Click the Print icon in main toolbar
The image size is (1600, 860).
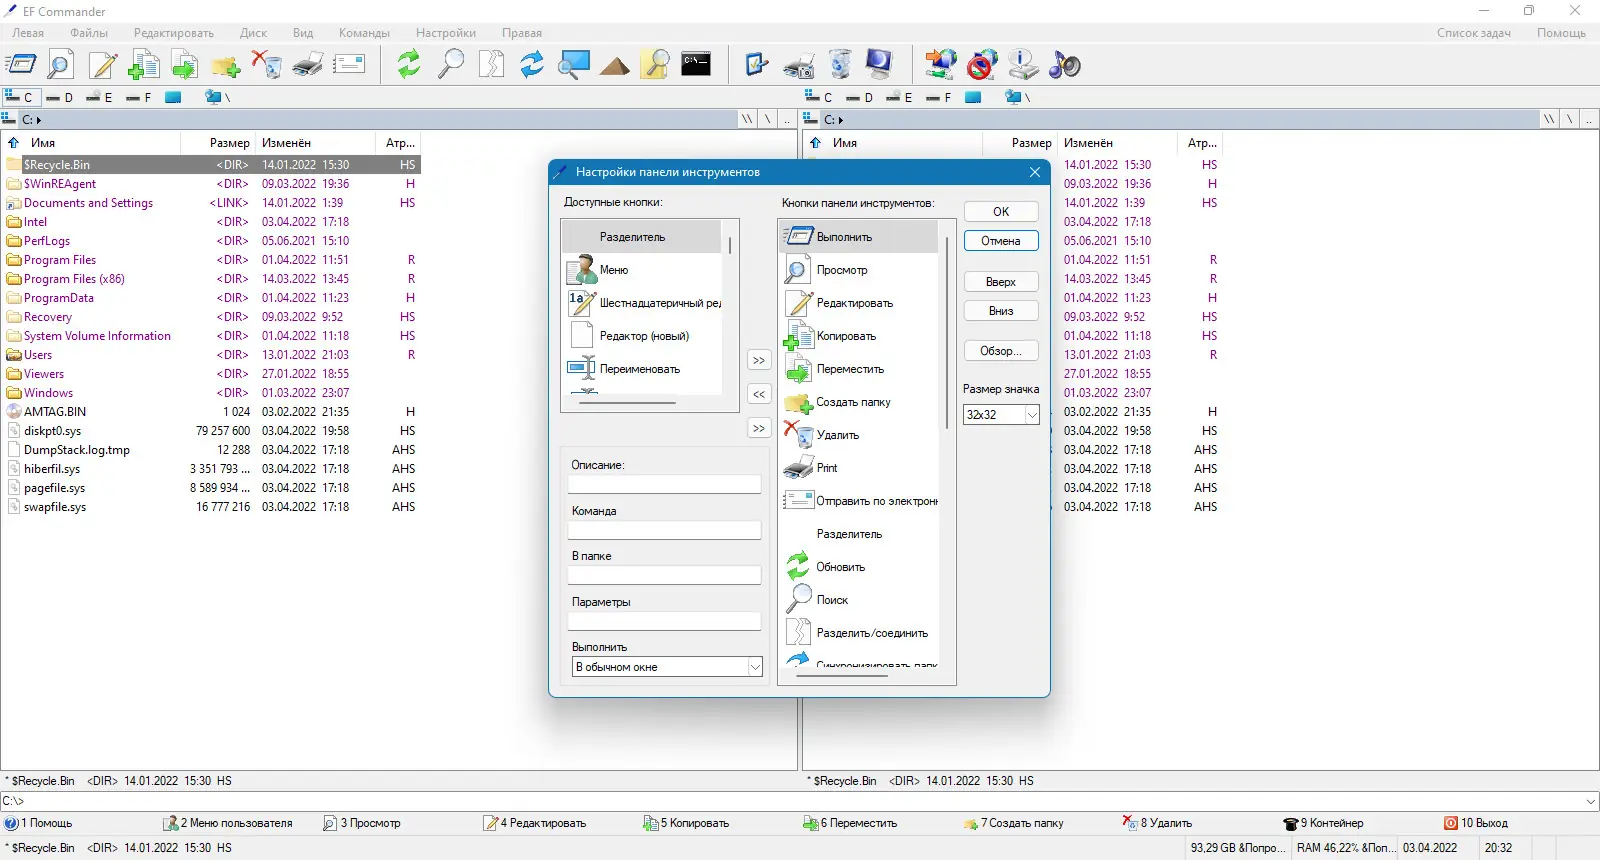308,65
